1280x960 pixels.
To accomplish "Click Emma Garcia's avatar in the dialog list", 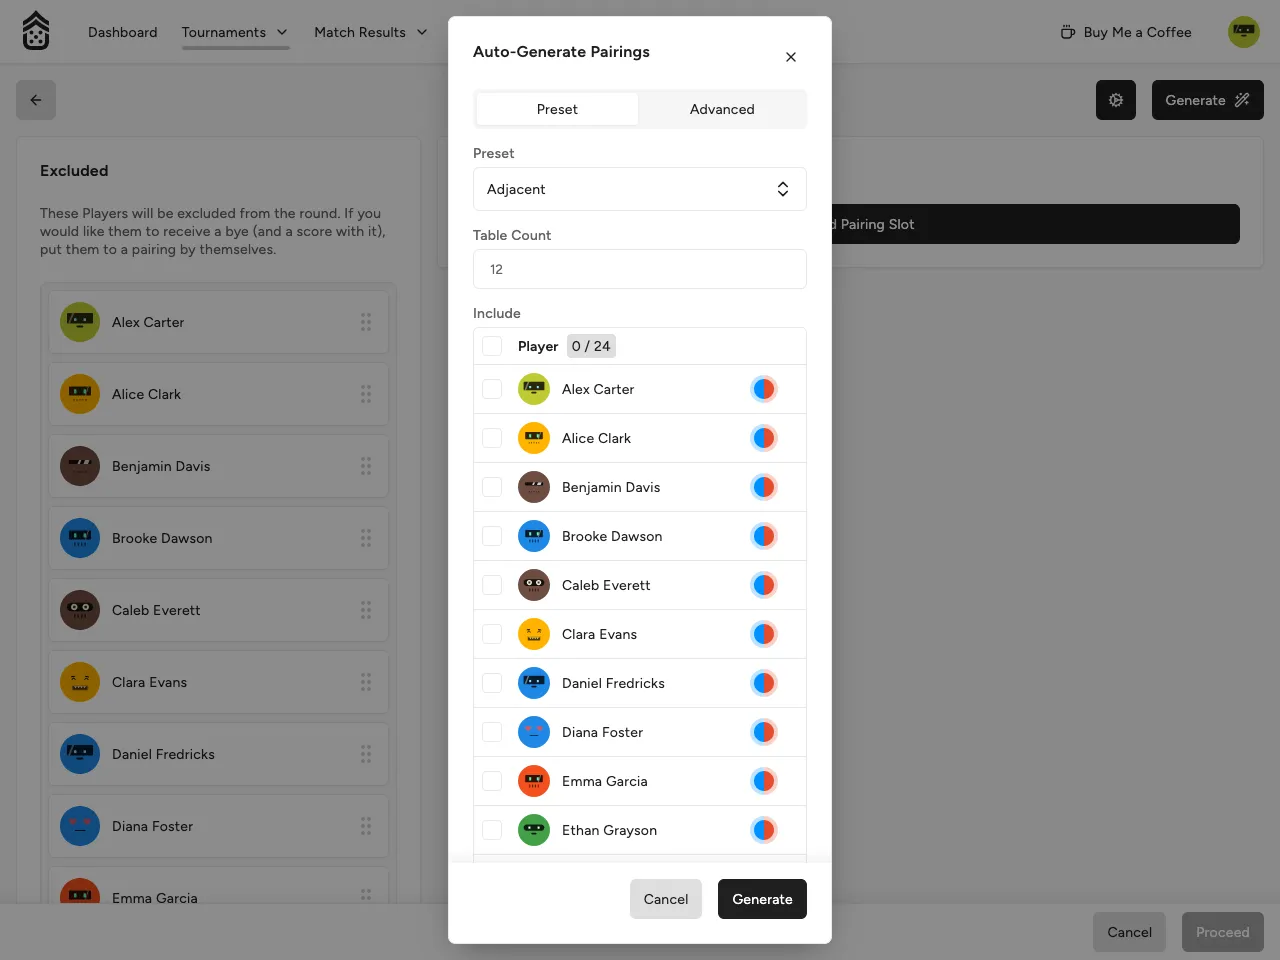I will click(x=534, y=781).
